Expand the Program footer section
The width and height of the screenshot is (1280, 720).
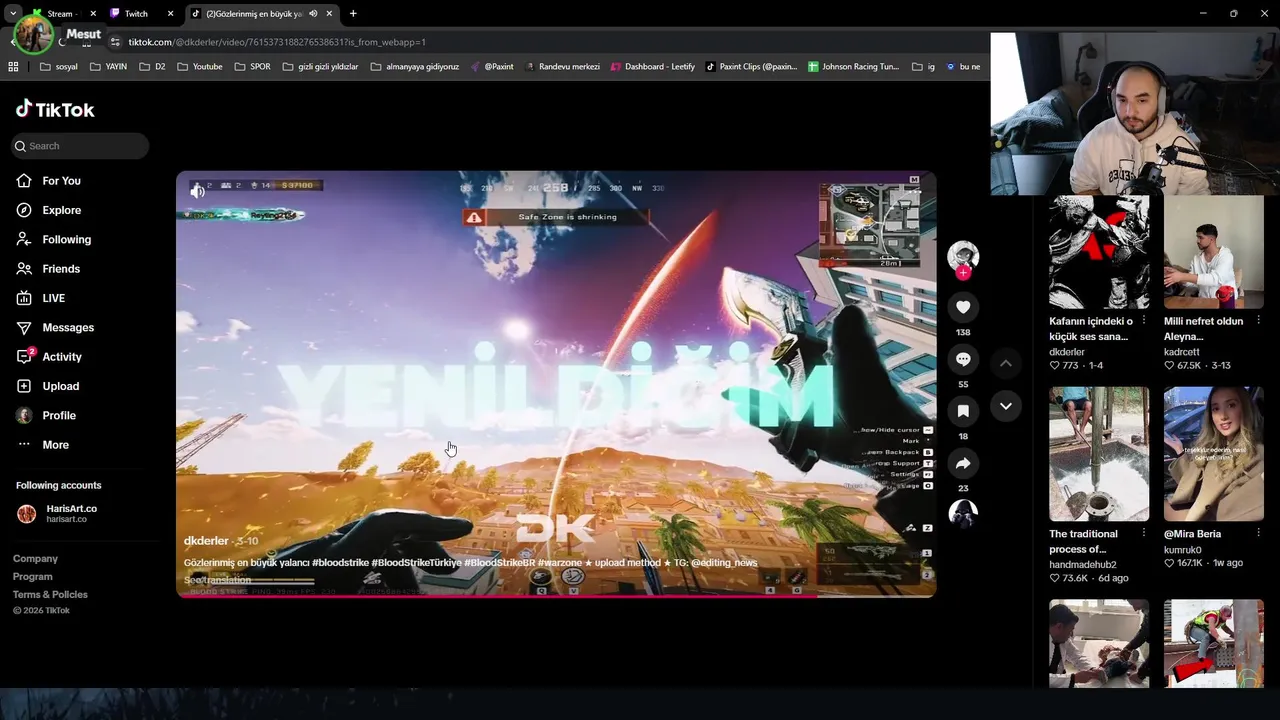click(33, 577)
